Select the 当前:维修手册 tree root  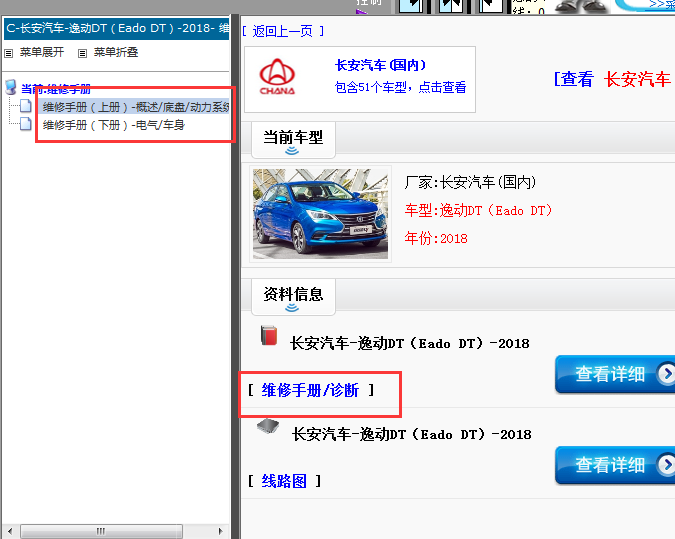click(x=56, y=89)
